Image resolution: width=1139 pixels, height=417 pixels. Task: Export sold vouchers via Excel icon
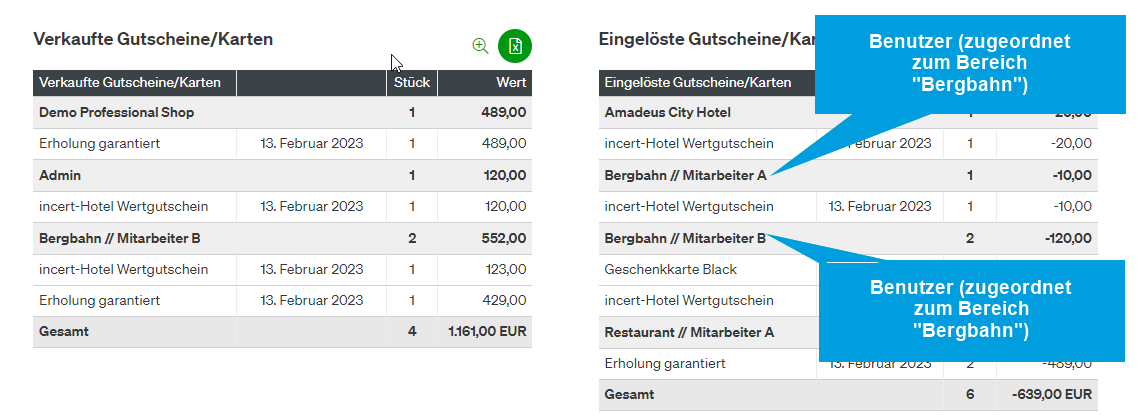pyautogui.click(x=515, y=46)
